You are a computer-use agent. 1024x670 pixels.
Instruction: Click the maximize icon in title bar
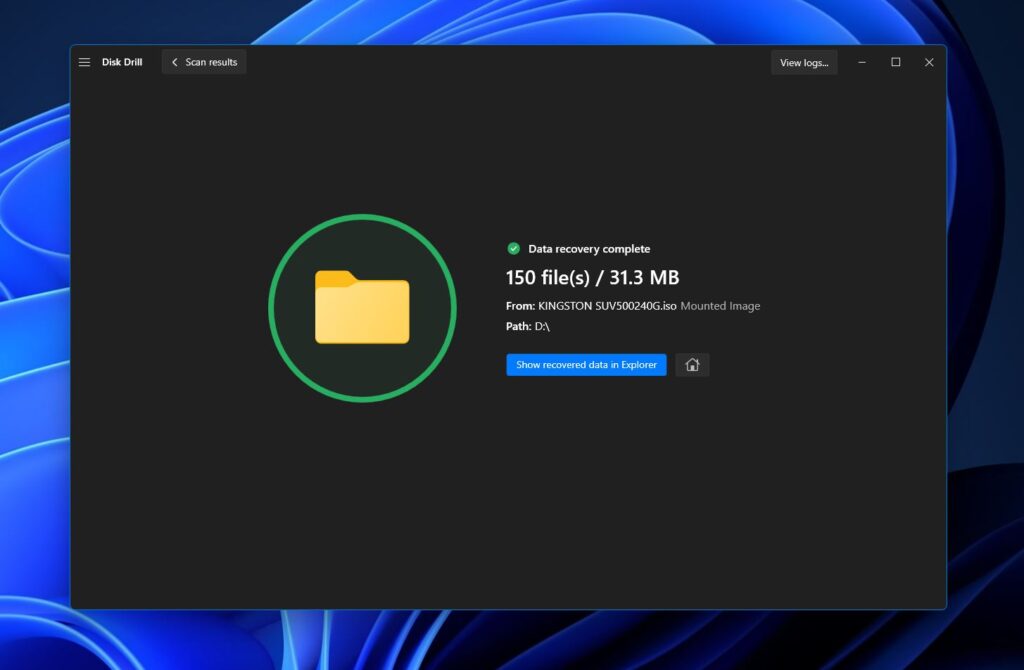[x=895, y=62]
